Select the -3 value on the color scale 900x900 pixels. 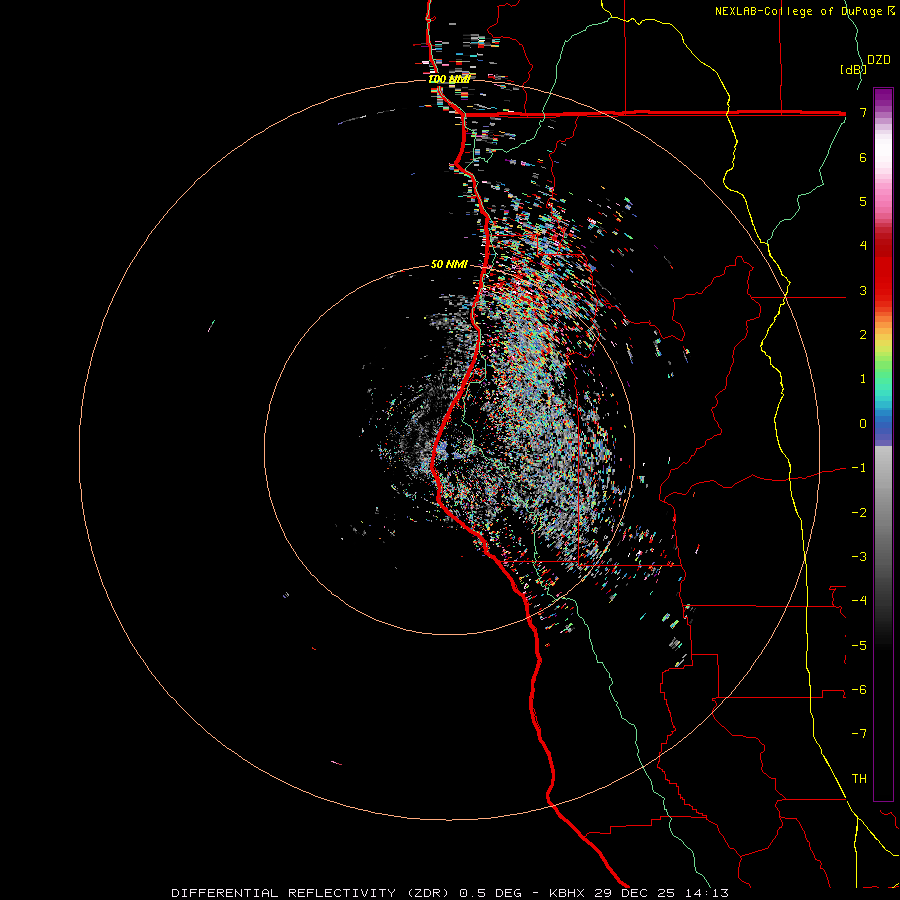click(x=859, y=557)
